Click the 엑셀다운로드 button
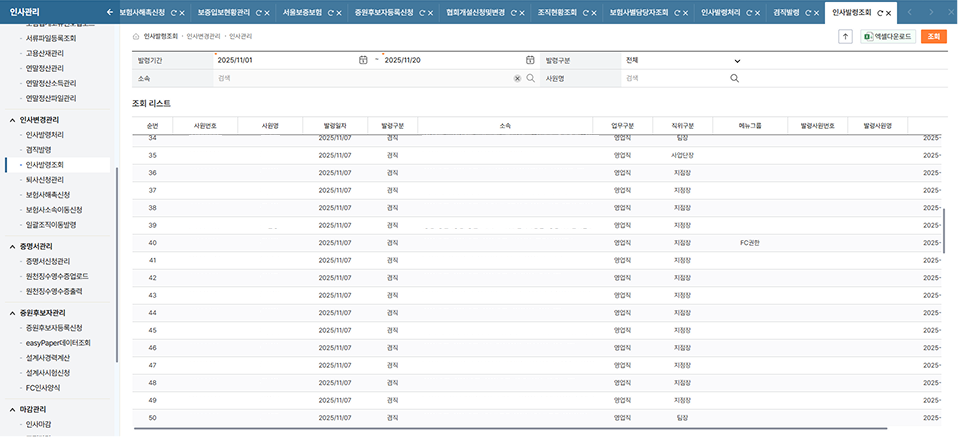This screenshot has width=958, height=437. pyautogui.click(x=887, y=36)
